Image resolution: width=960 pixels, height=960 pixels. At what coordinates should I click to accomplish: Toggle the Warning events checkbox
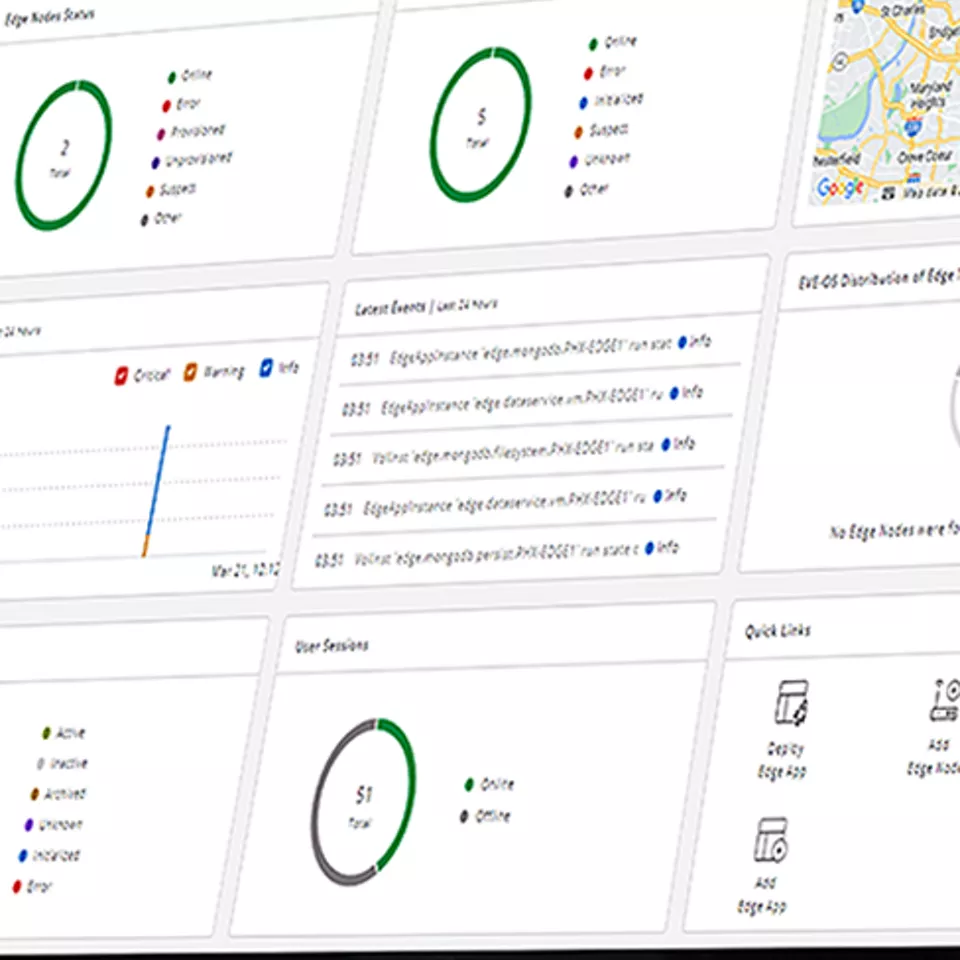pyautogui.click(x=190, y=372)
